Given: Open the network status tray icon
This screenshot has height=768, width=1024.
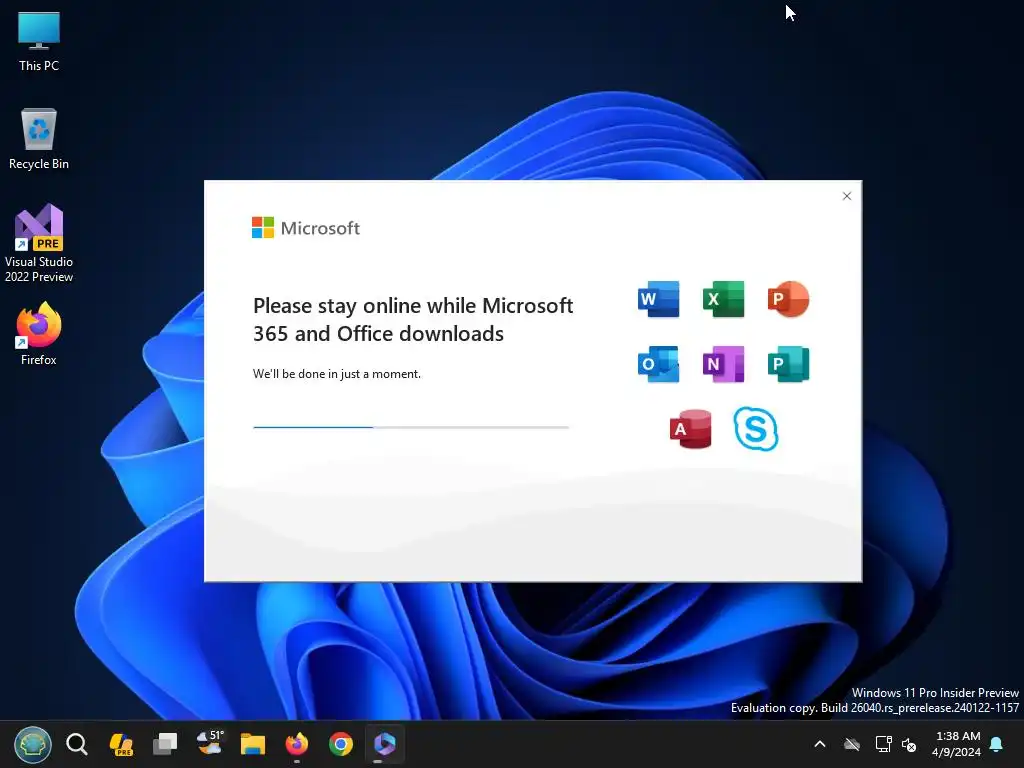Looking at the screenshot, I should coord(883,744).
